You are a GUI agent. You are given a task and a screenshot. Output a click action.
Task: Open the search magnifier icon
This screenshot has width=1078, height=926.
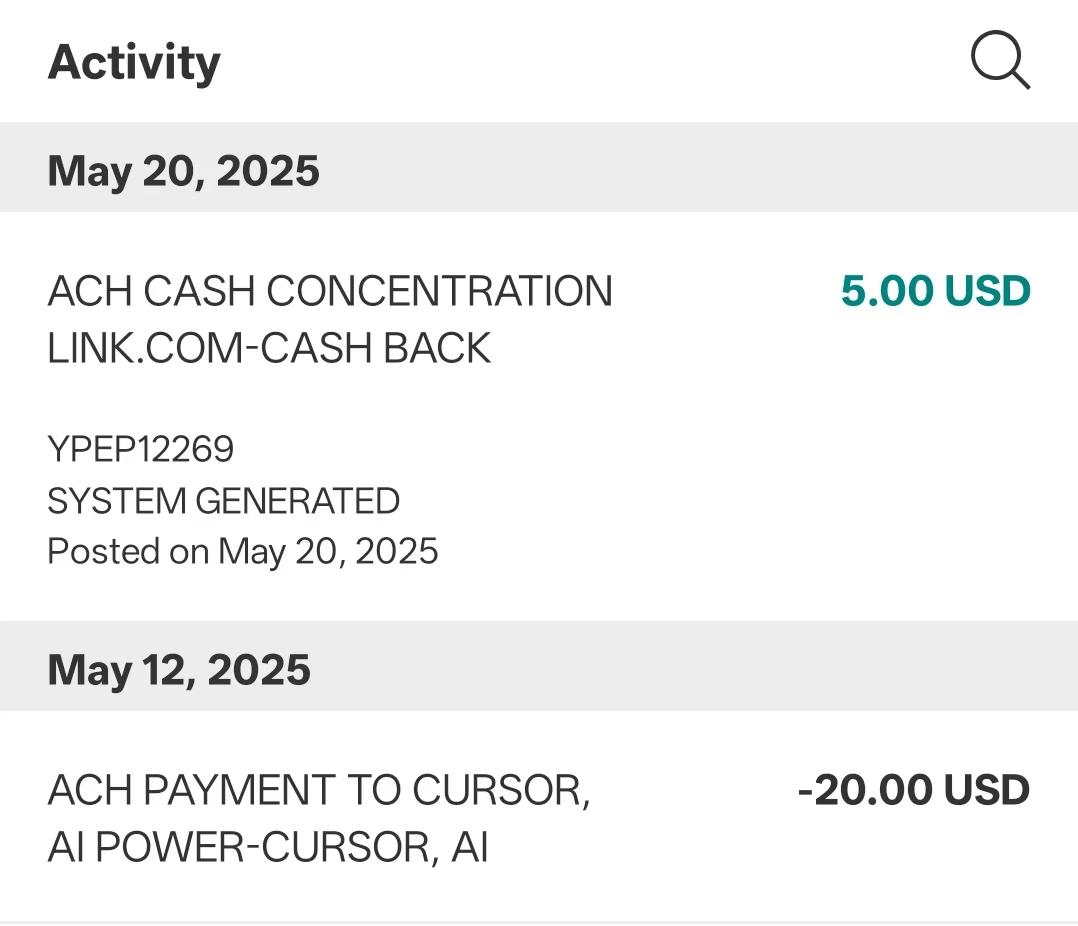[x=1000, y=60]
